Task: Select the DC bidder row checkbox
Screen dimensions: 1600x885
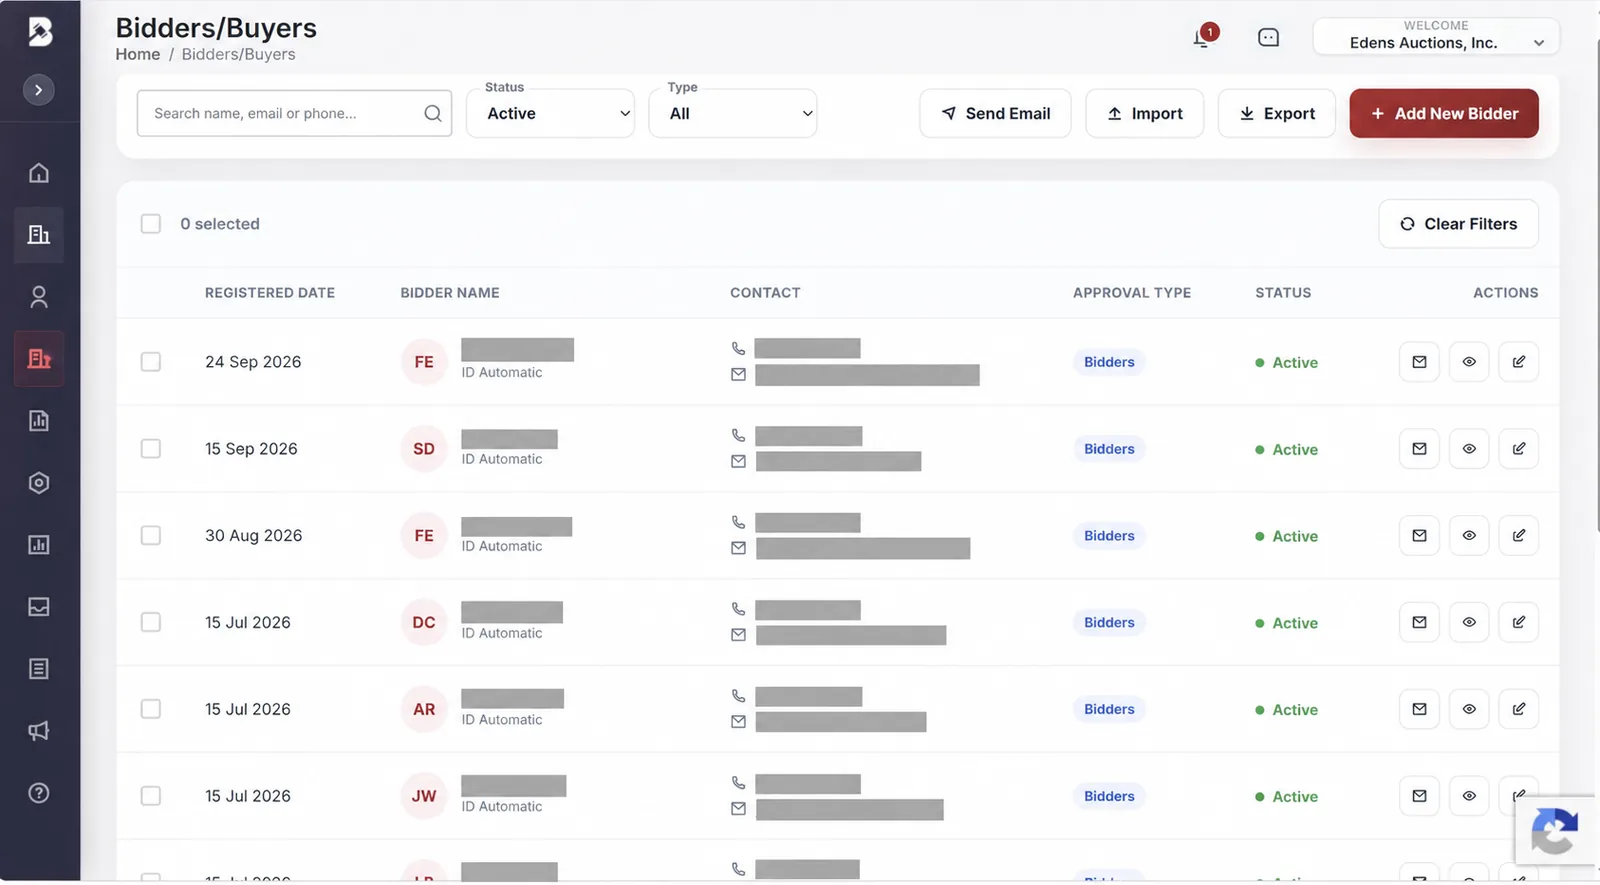Action: (151, 622)
